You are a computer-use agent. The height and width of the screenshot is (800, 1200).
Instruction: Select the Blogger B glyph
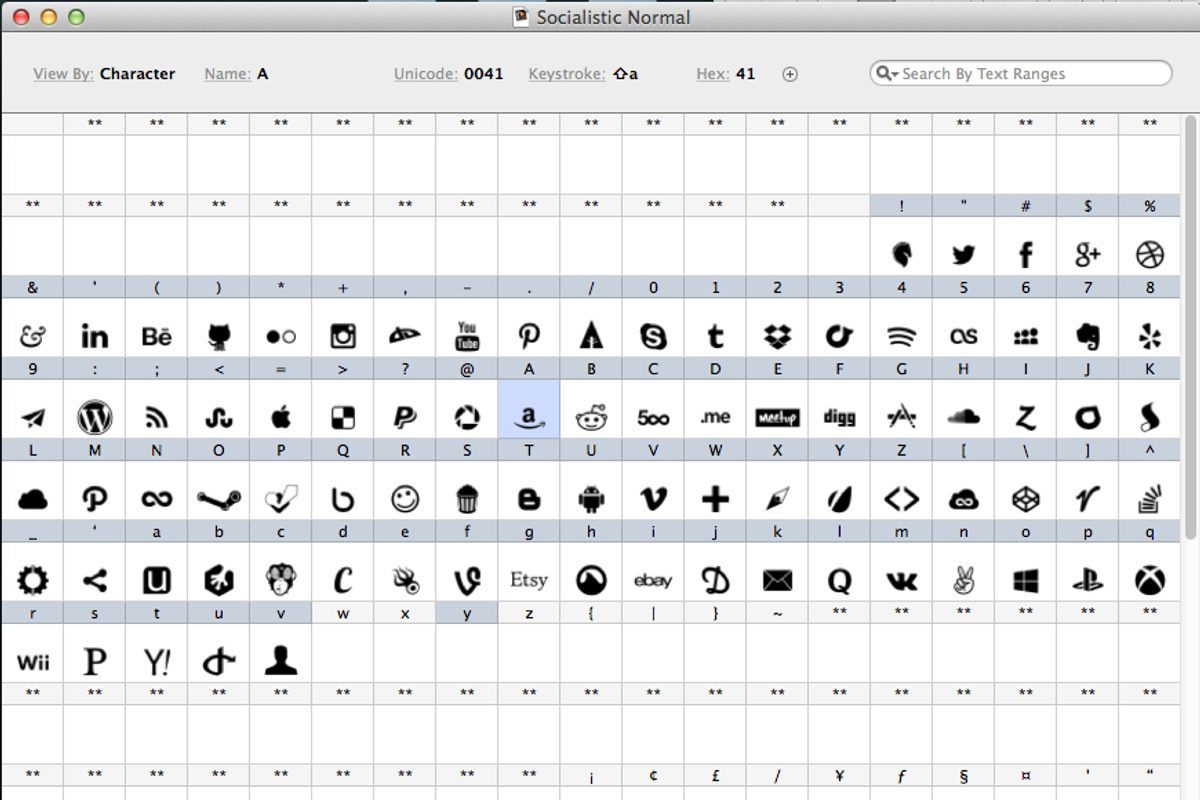coord(529,498)
